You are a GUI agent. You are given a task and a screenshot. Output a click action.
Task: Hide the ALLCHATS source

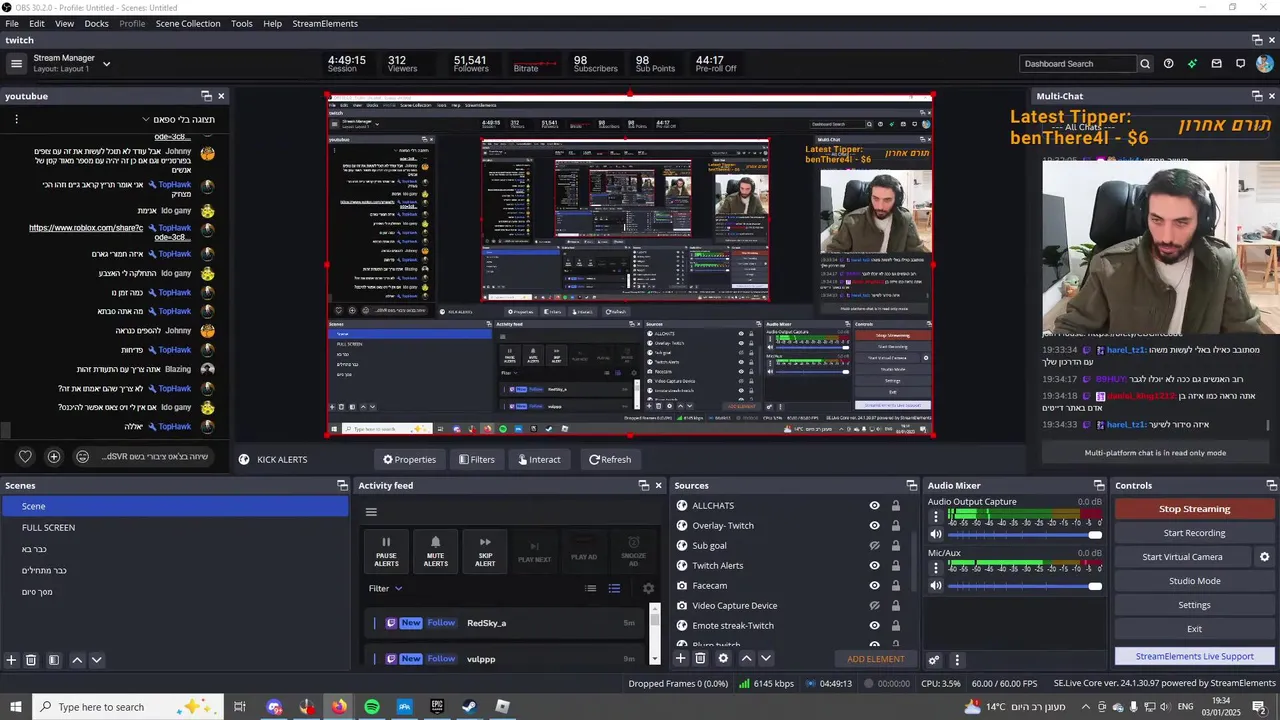point(875,506)
